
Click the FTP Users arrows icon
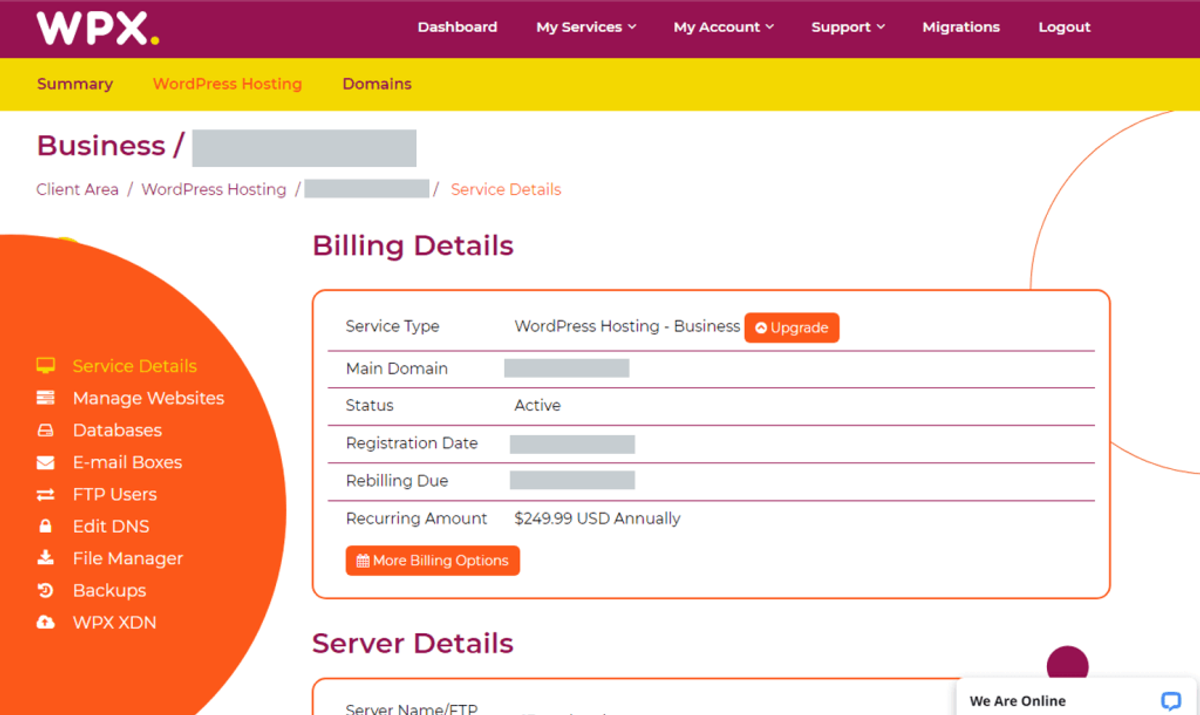coord(45,494)
